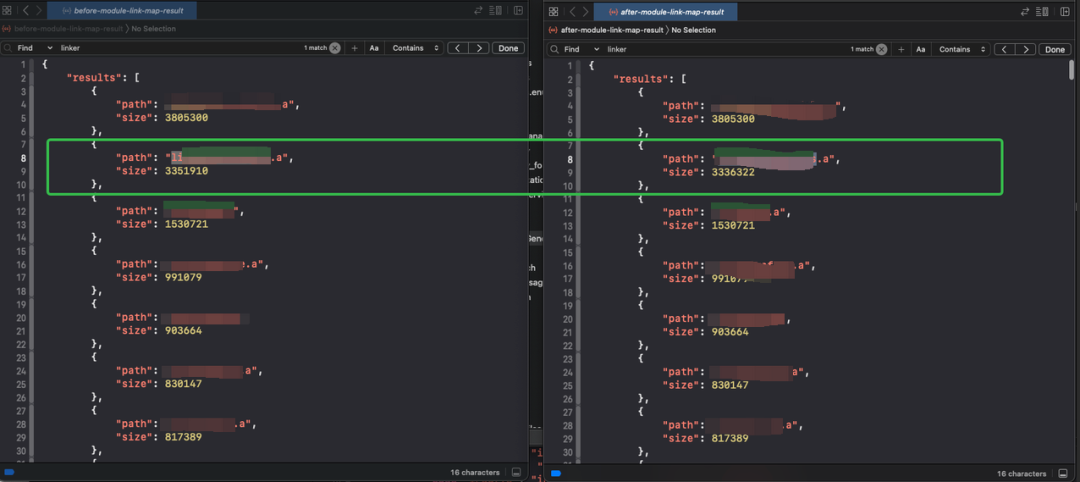Click size 830147 in before window

[x=183, y=384]
